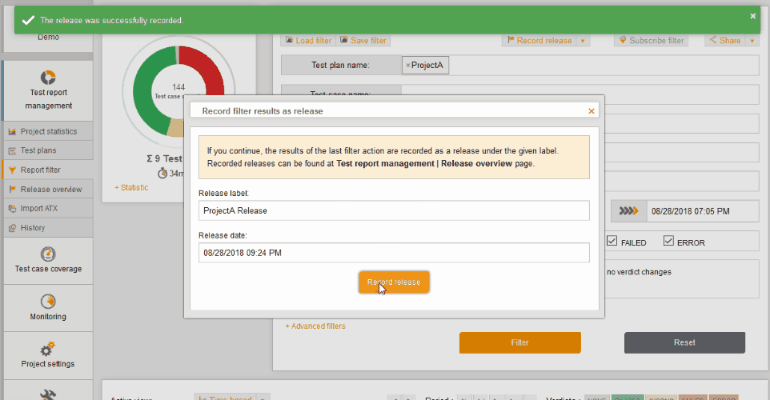
Task: Click Subscribe filter button
Action: click(651, 40)
